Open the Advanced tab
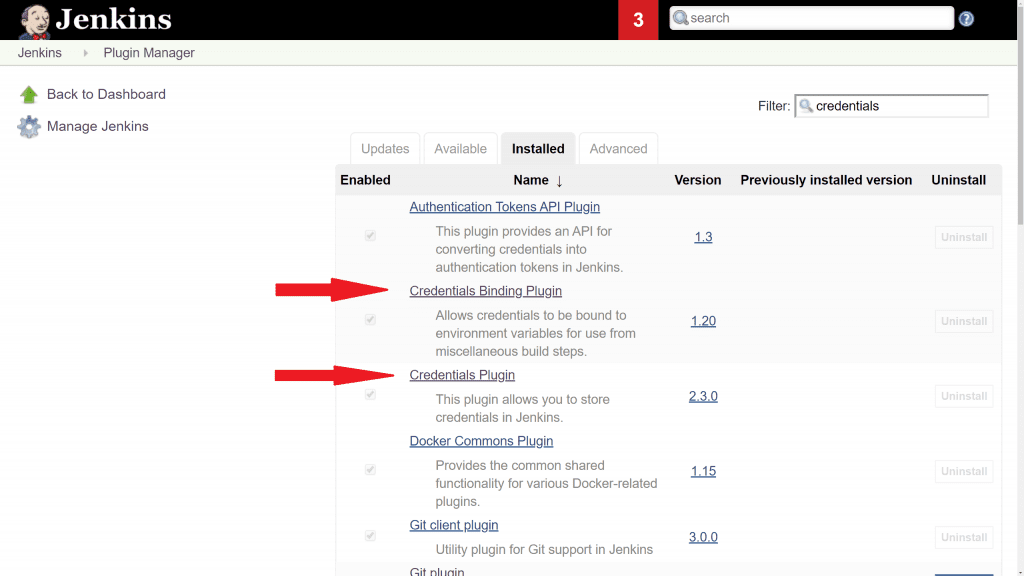 (618, 149)
